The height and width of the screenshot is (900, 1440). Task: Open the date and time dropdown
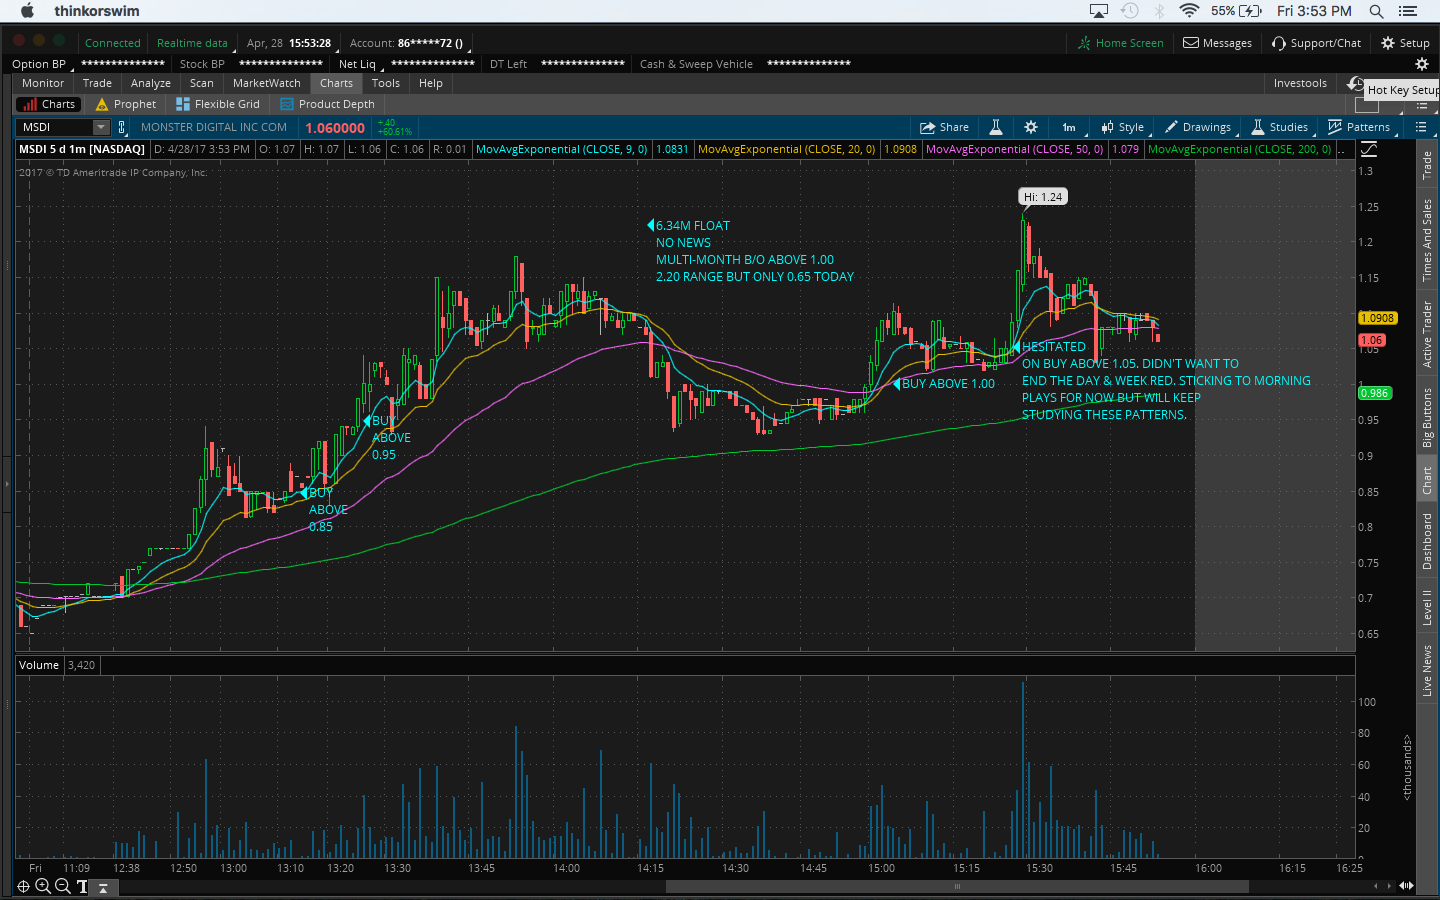tap(289, 43)
